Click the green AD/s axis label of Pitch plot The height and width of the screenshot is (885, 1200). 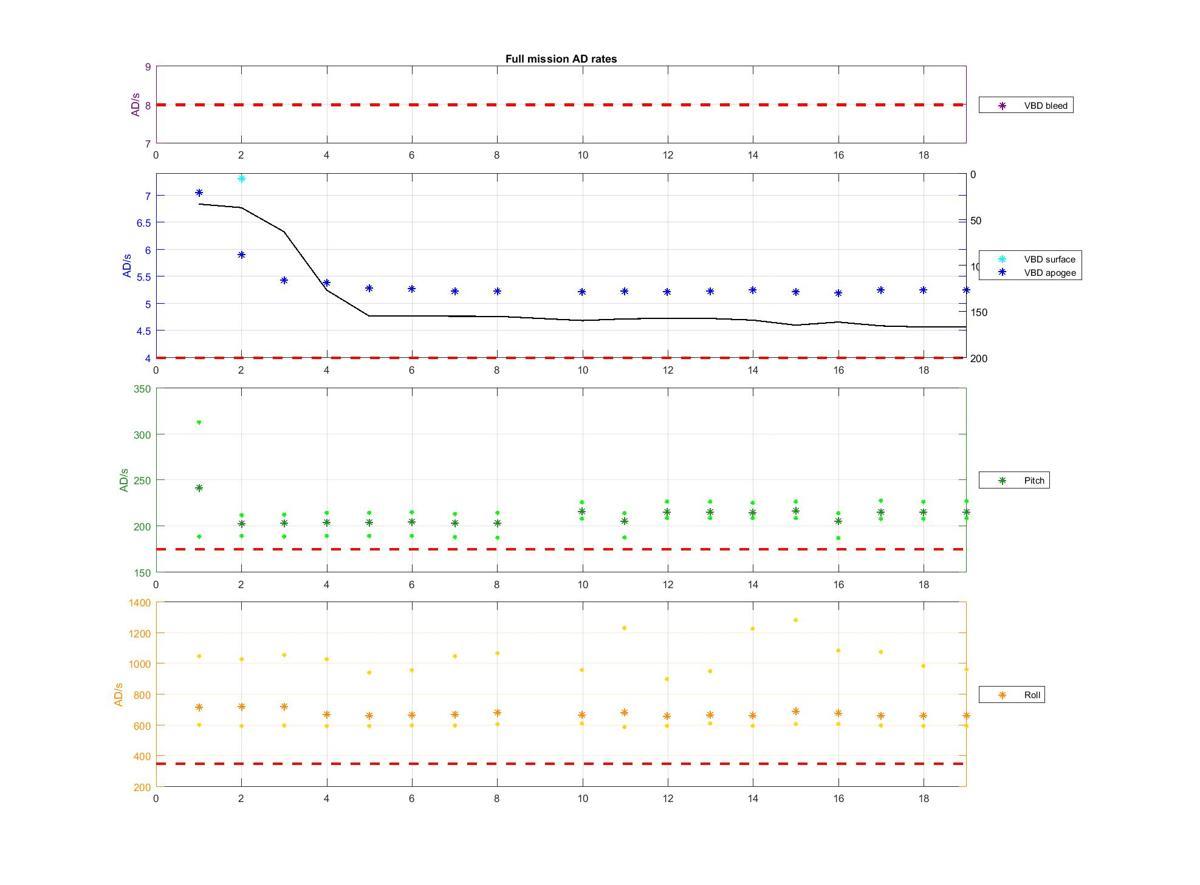pyautogui.click(x=124, y=480)
